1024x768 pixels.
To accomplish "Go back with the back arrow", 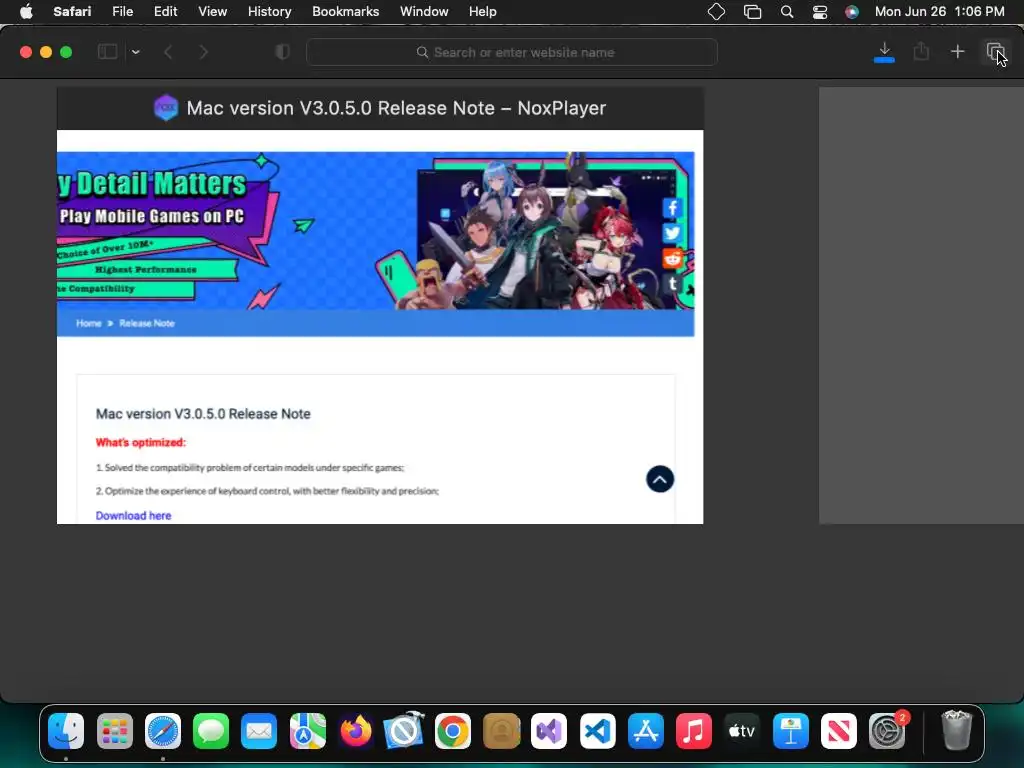I will tap(168, 52).
